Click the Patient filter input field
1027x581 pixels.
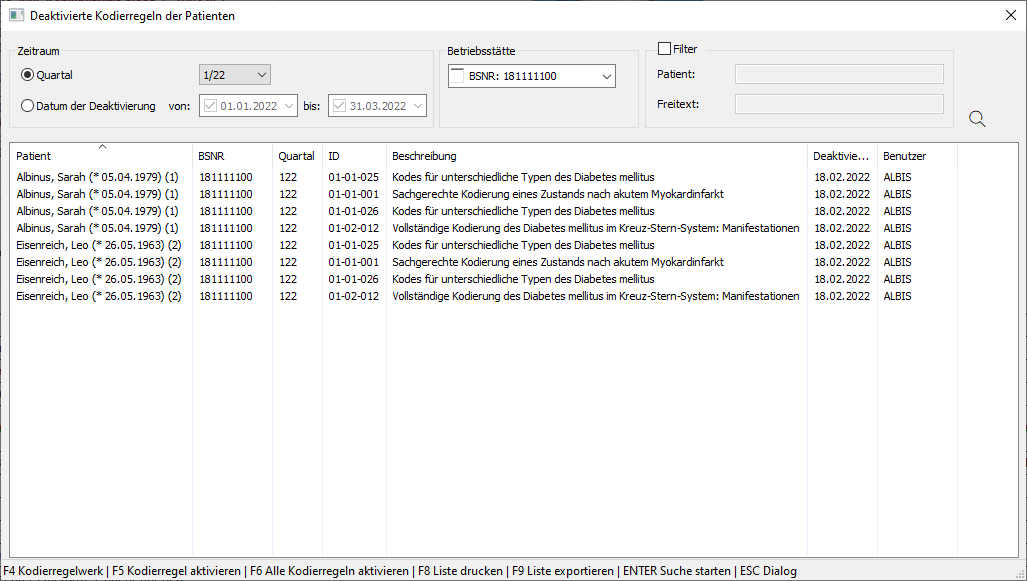[839, 74]
